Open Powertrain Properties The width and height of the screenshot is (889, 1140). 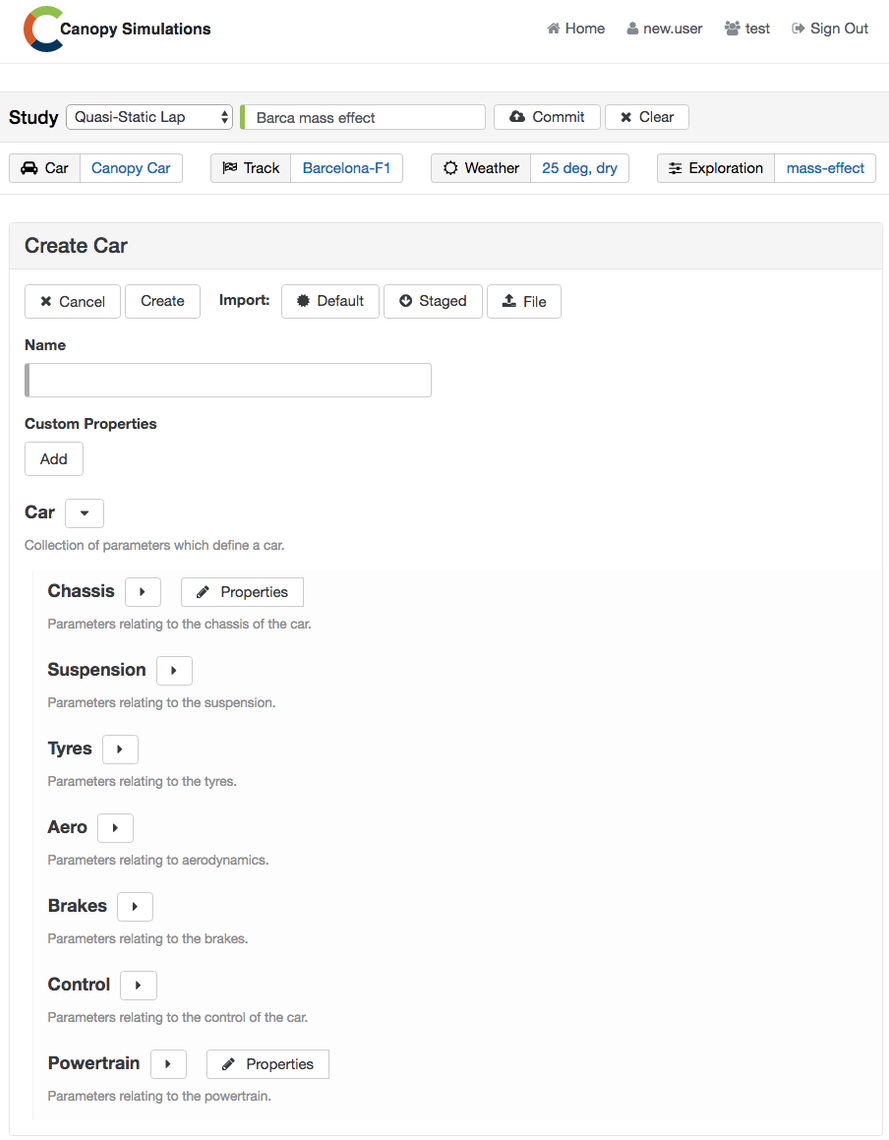pos(267,1064)
